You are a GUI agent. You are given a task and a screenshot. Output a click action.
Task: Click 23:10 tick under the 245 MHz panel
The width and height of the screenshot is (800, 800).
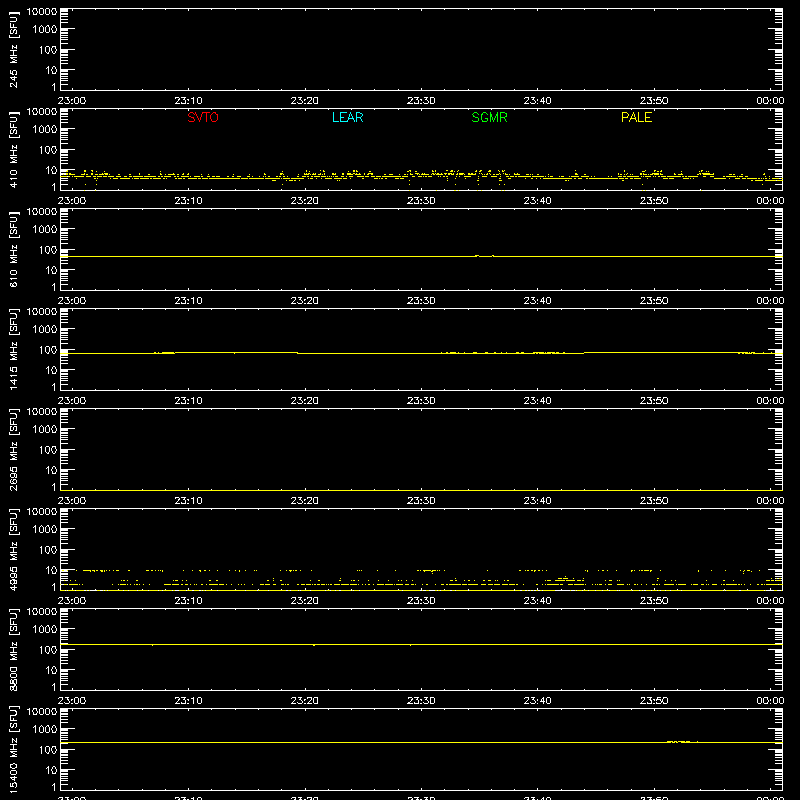coord(188,101)
